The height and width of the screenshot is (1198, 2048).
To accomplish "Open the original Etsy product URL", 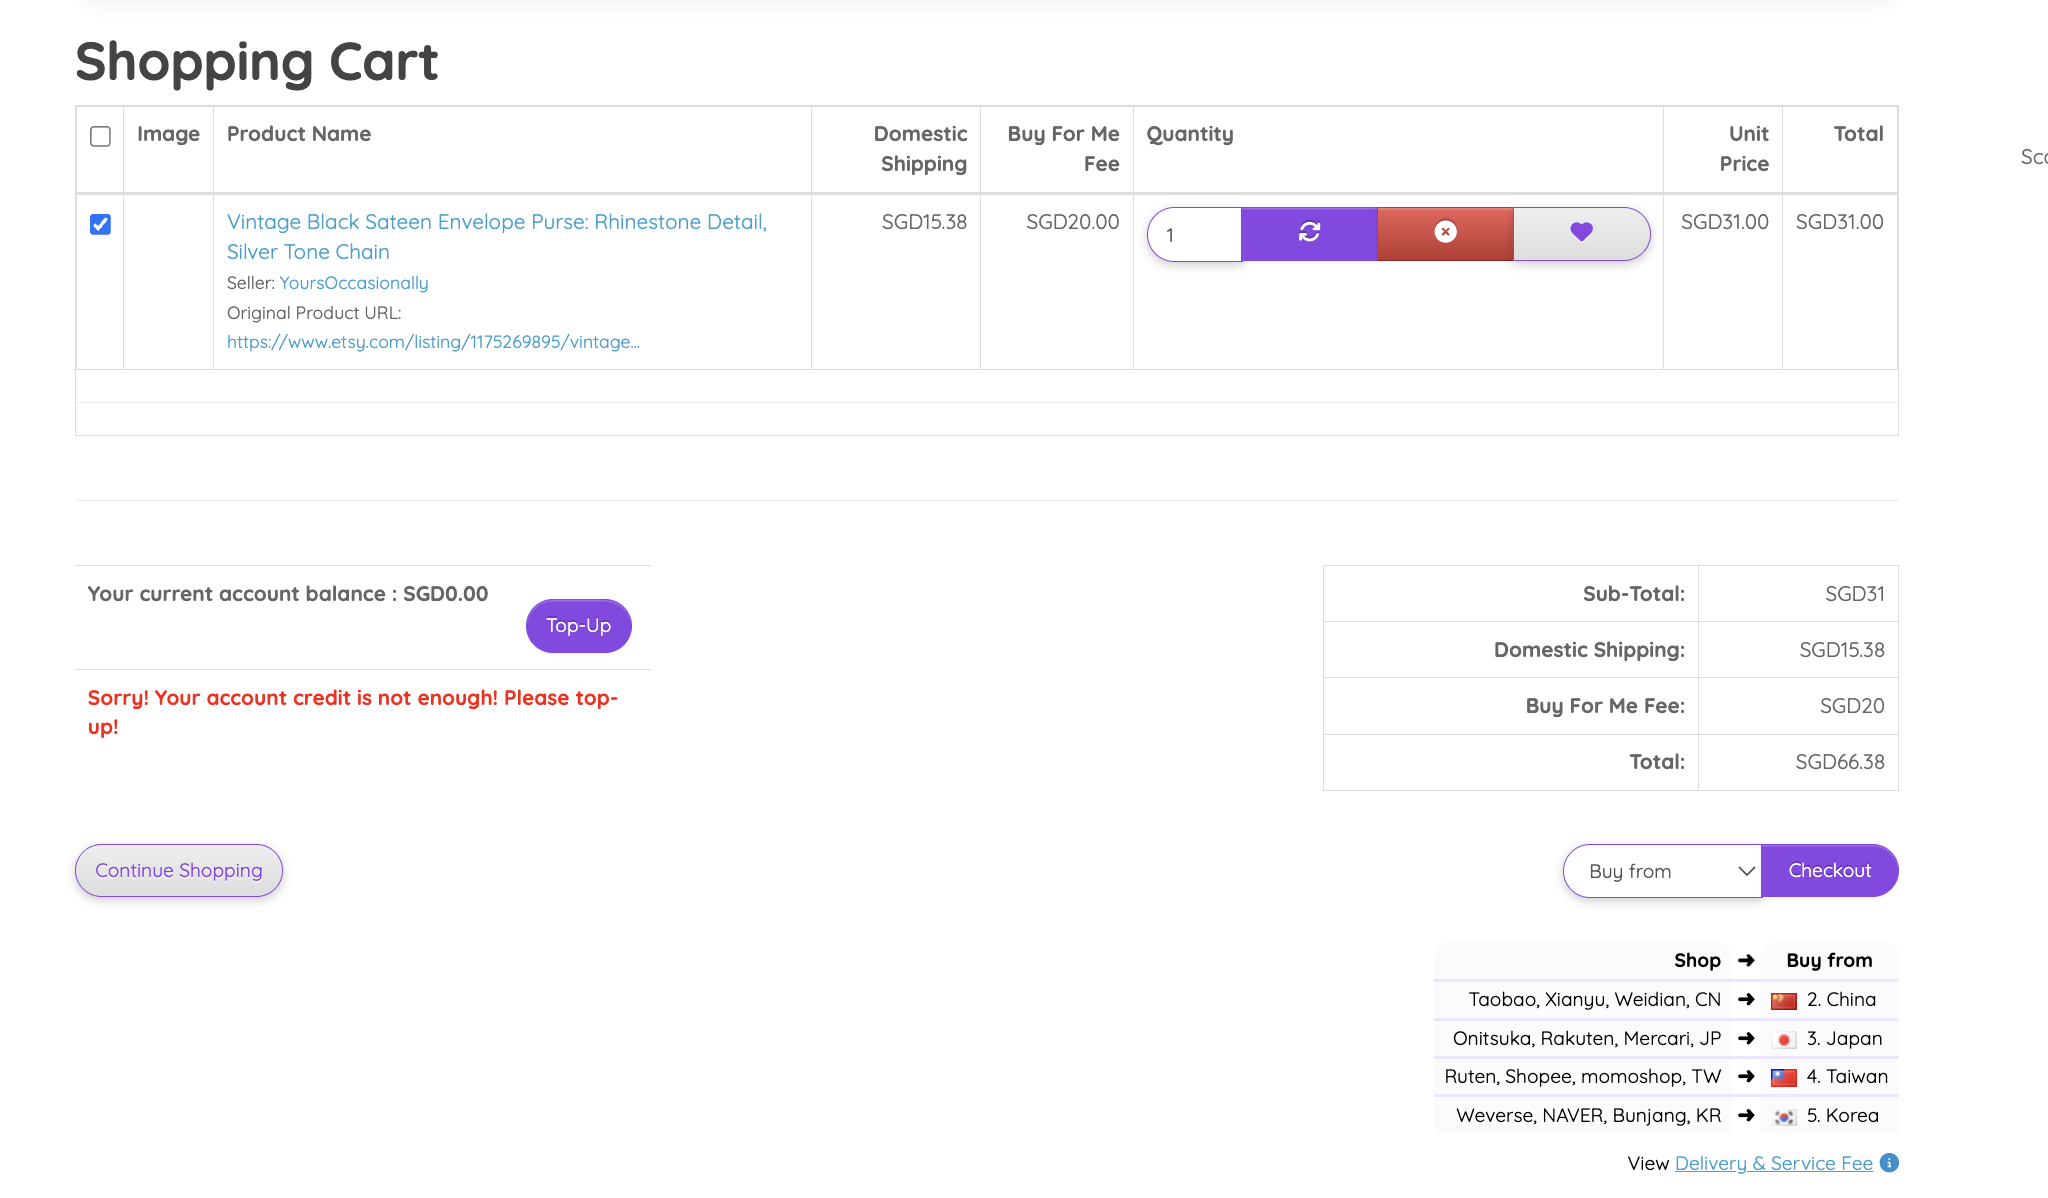I will click(433, 342).
